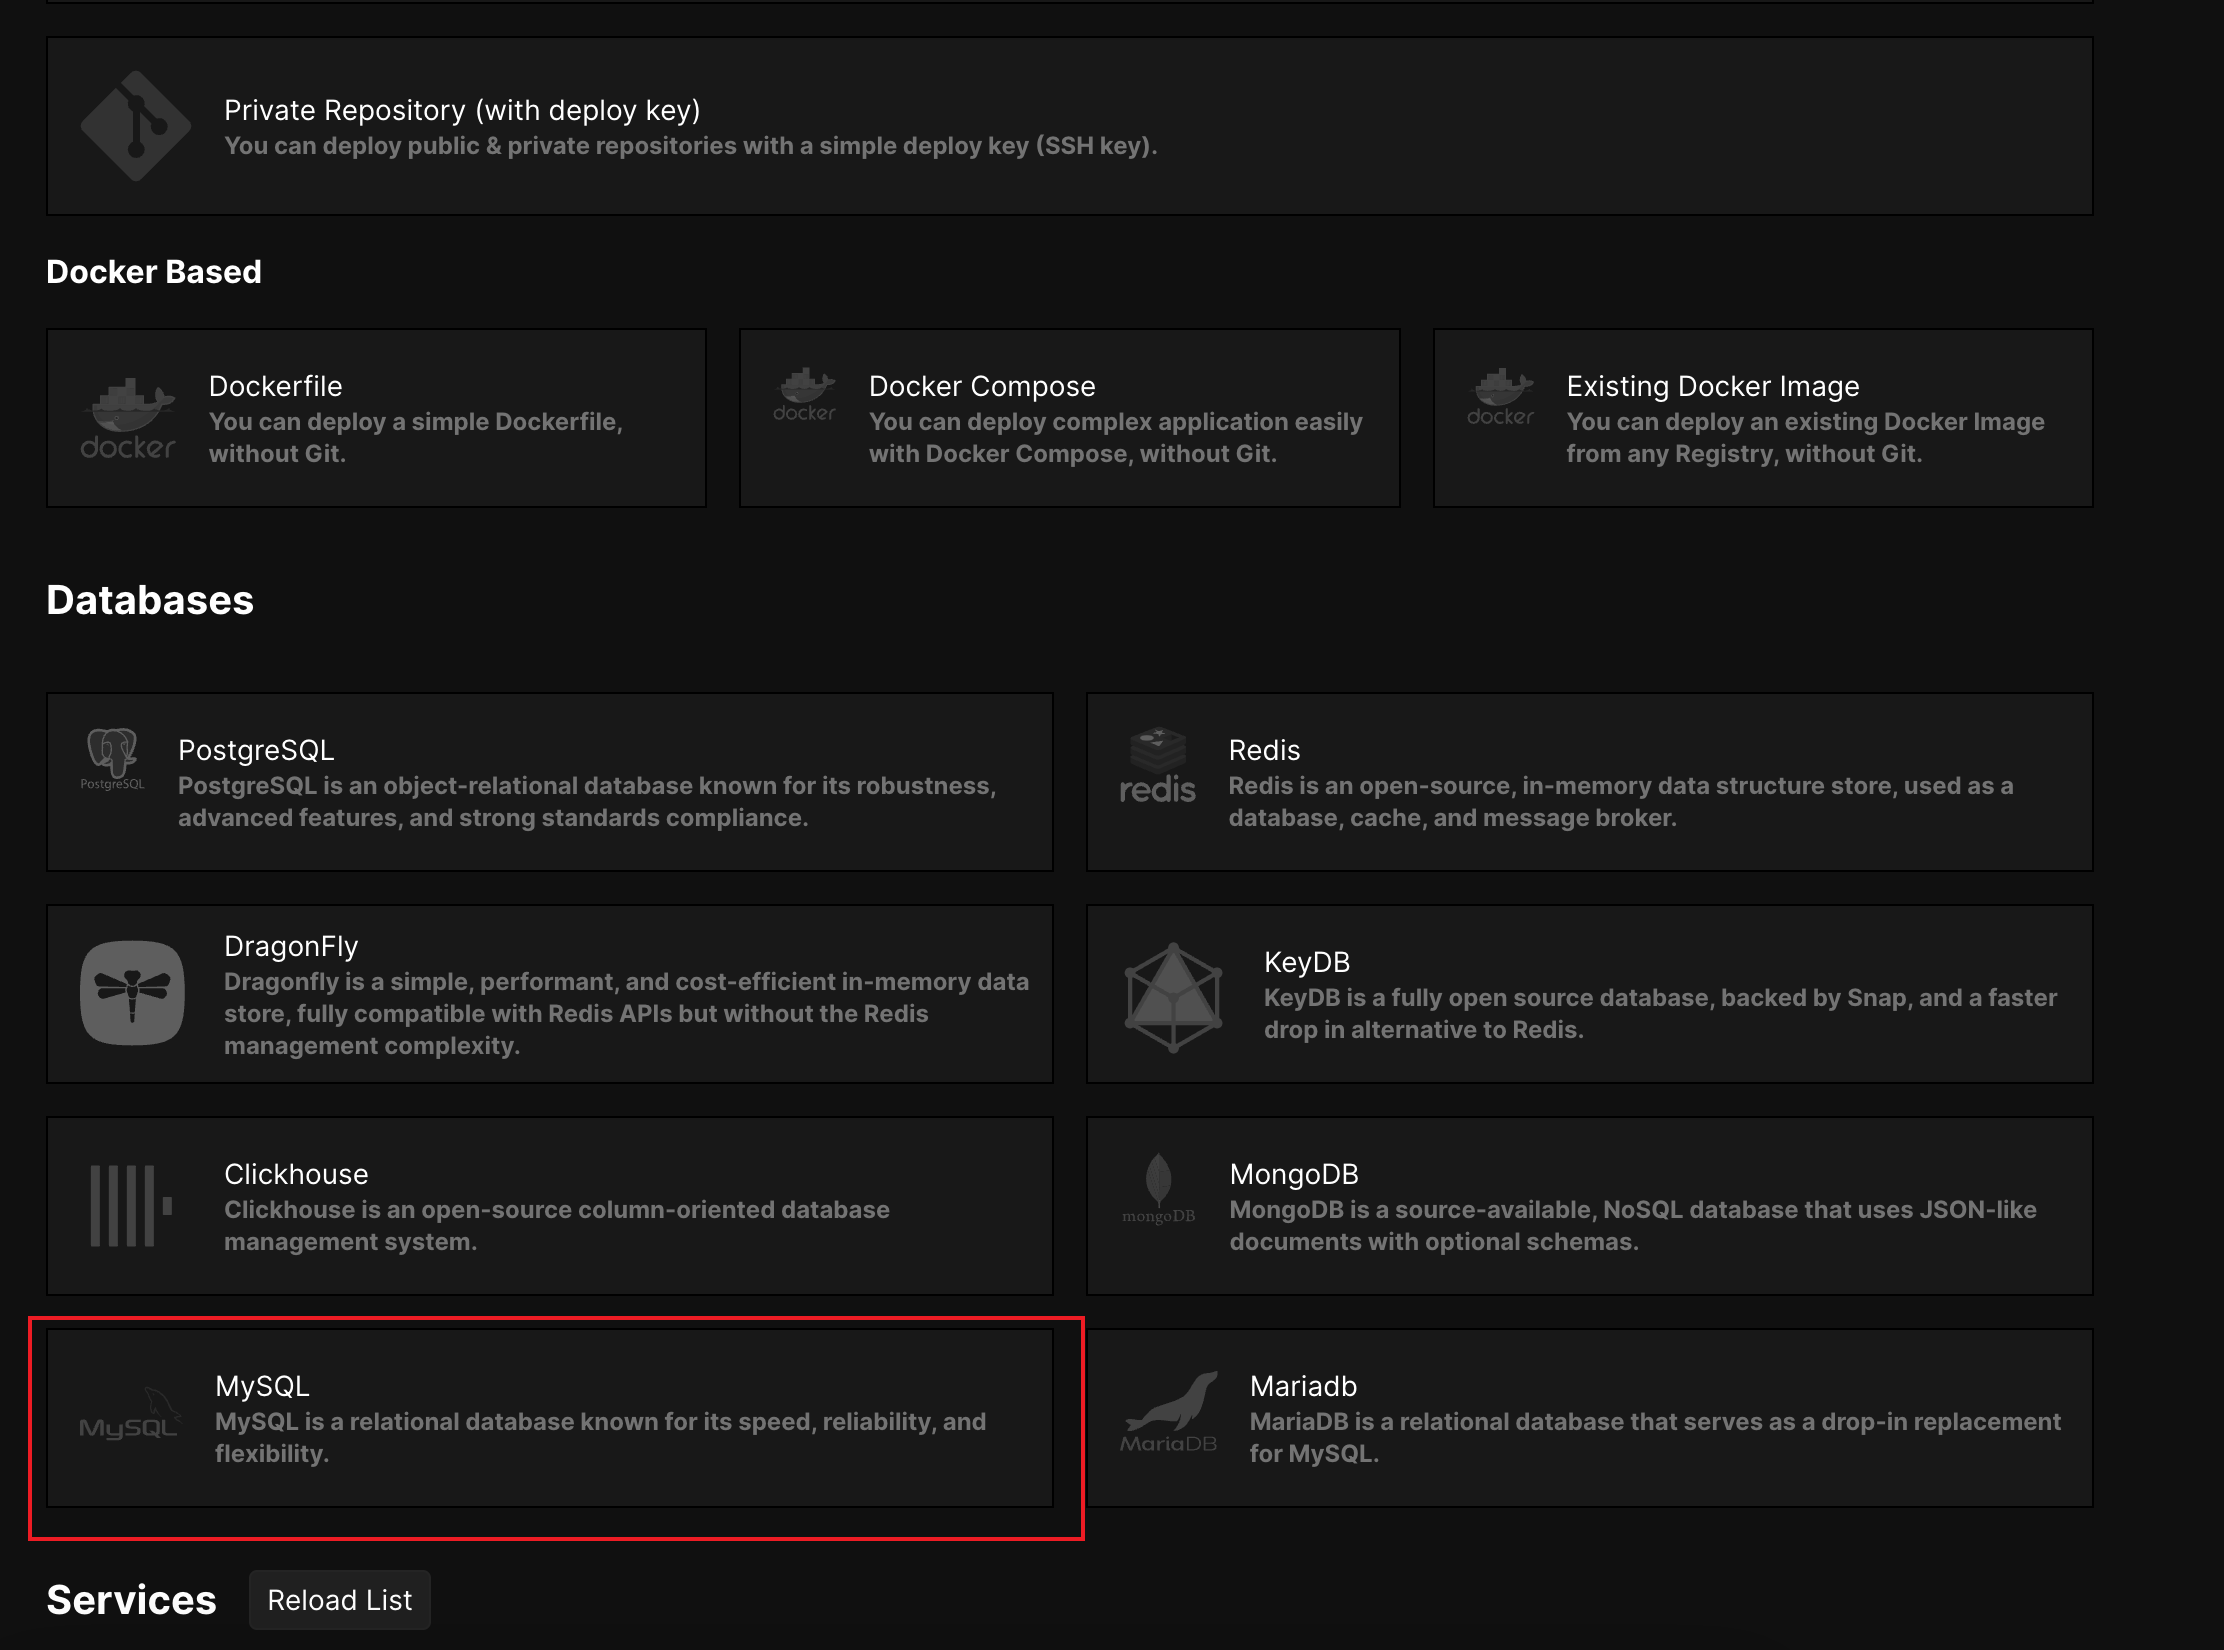Click the Git logo icon for Private Repository

(135, 126)
